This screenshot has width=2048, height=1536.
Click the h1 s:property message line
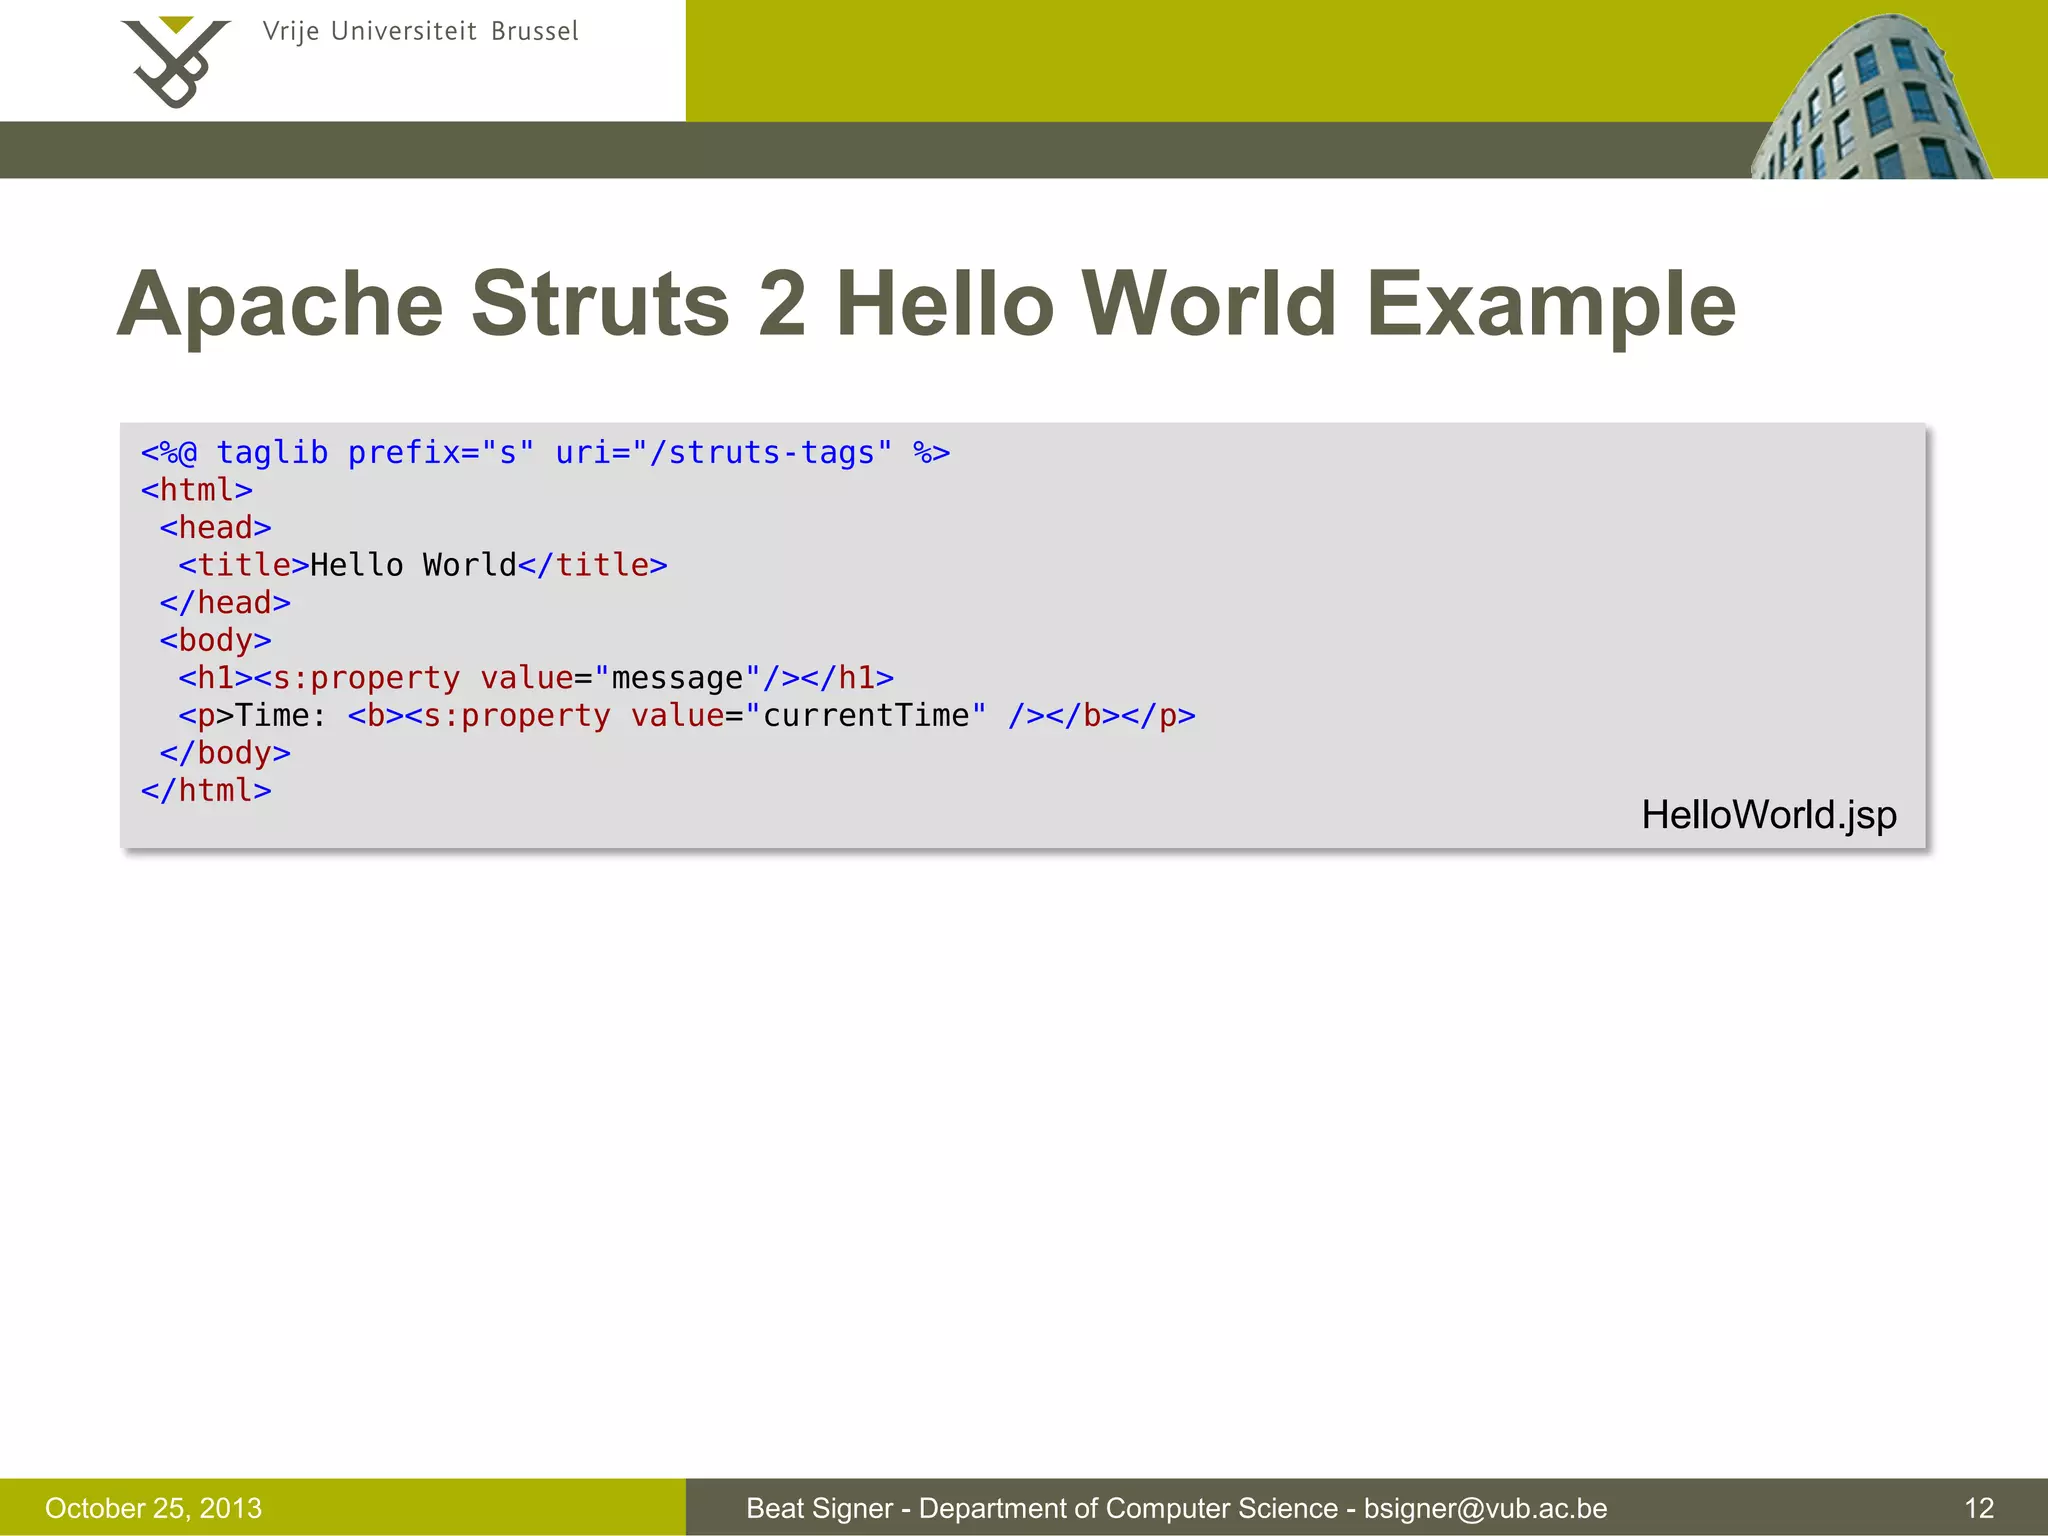tap(536, 678)
